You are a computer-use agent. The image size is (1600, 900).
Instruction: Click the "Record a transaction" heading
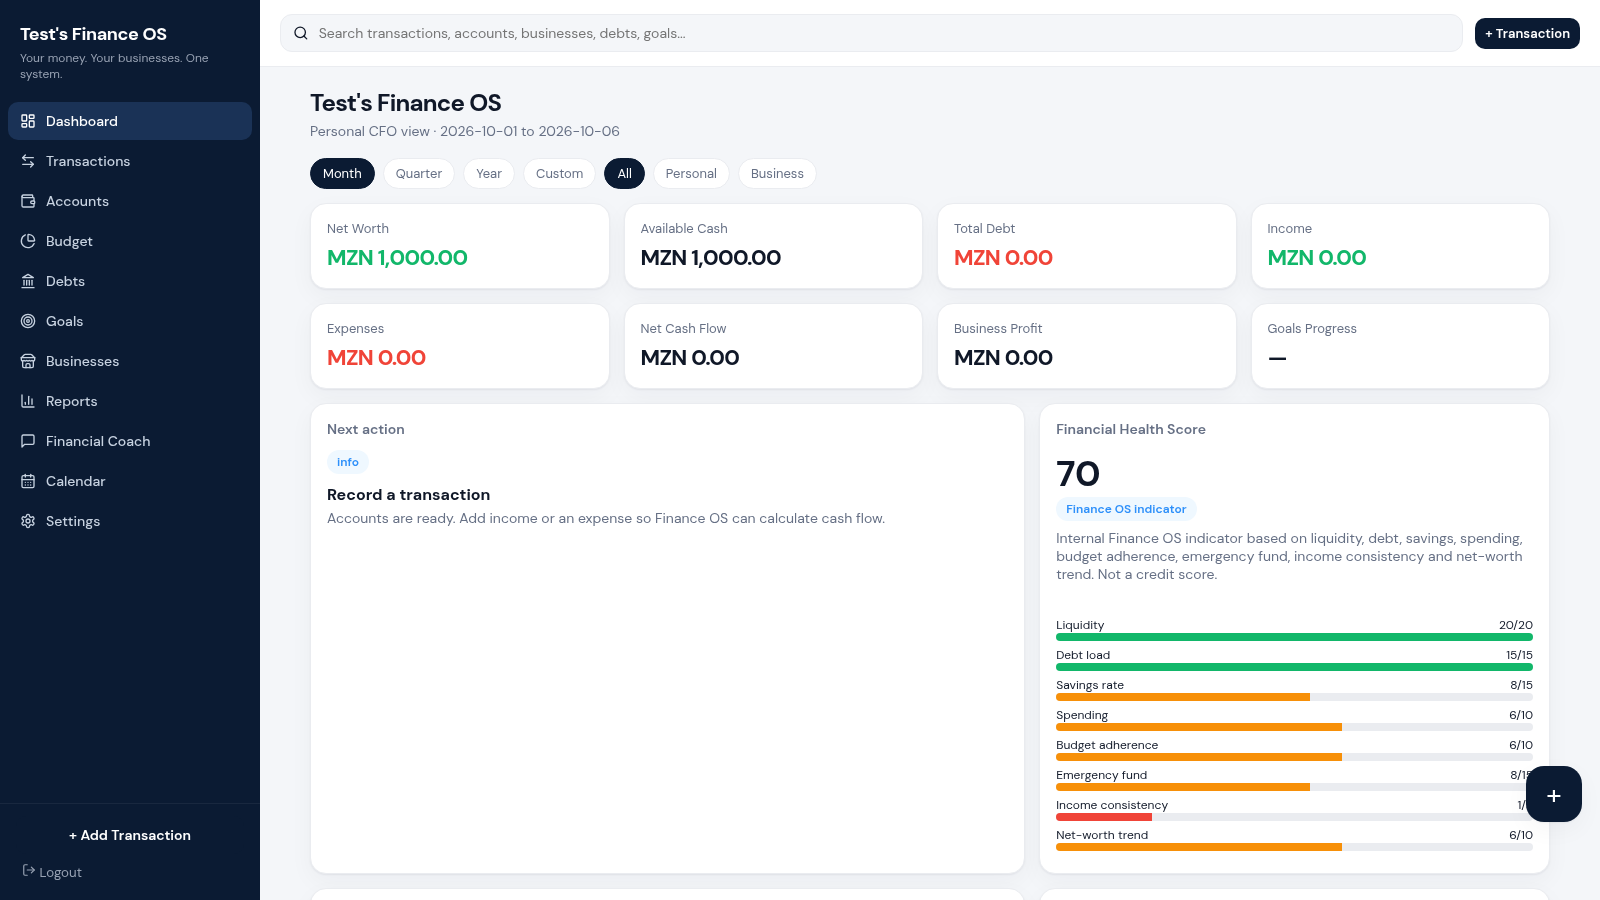(x=408, y=495)
